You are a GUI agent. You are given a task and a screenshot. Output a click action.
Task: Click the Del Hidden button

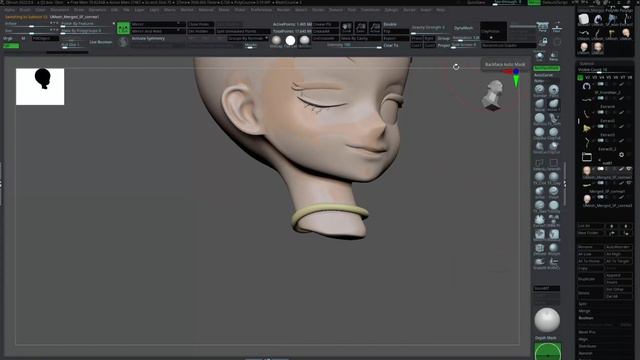point(200,31)
